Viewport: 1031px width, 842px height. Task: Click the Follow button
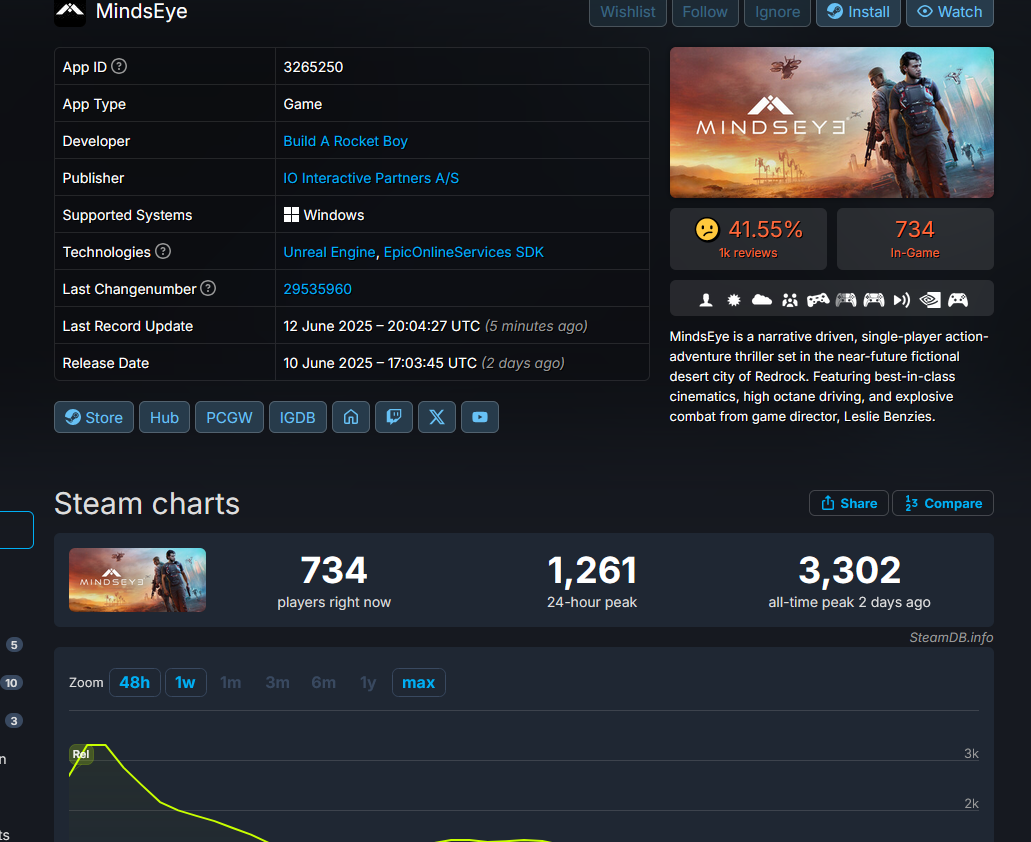pyautogui.click(x=705, y=12)
